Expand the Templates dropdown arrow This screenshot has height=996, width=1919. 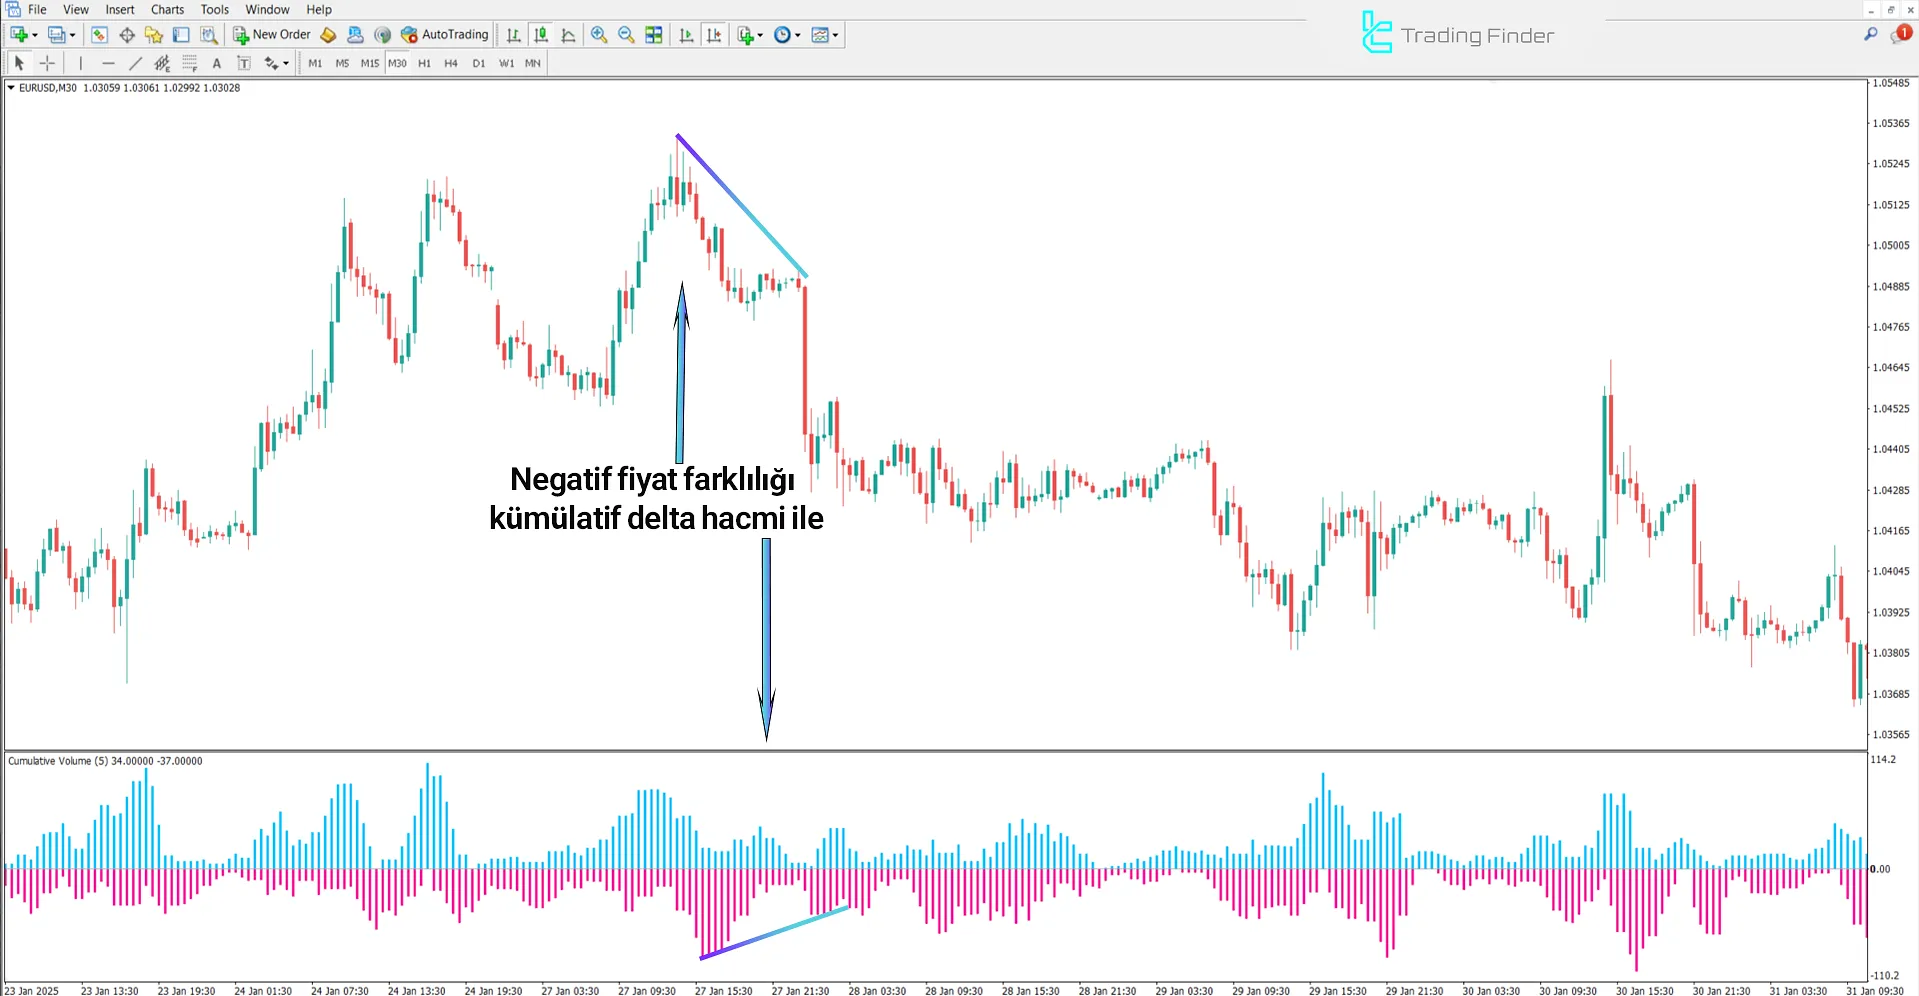[835, 35]
